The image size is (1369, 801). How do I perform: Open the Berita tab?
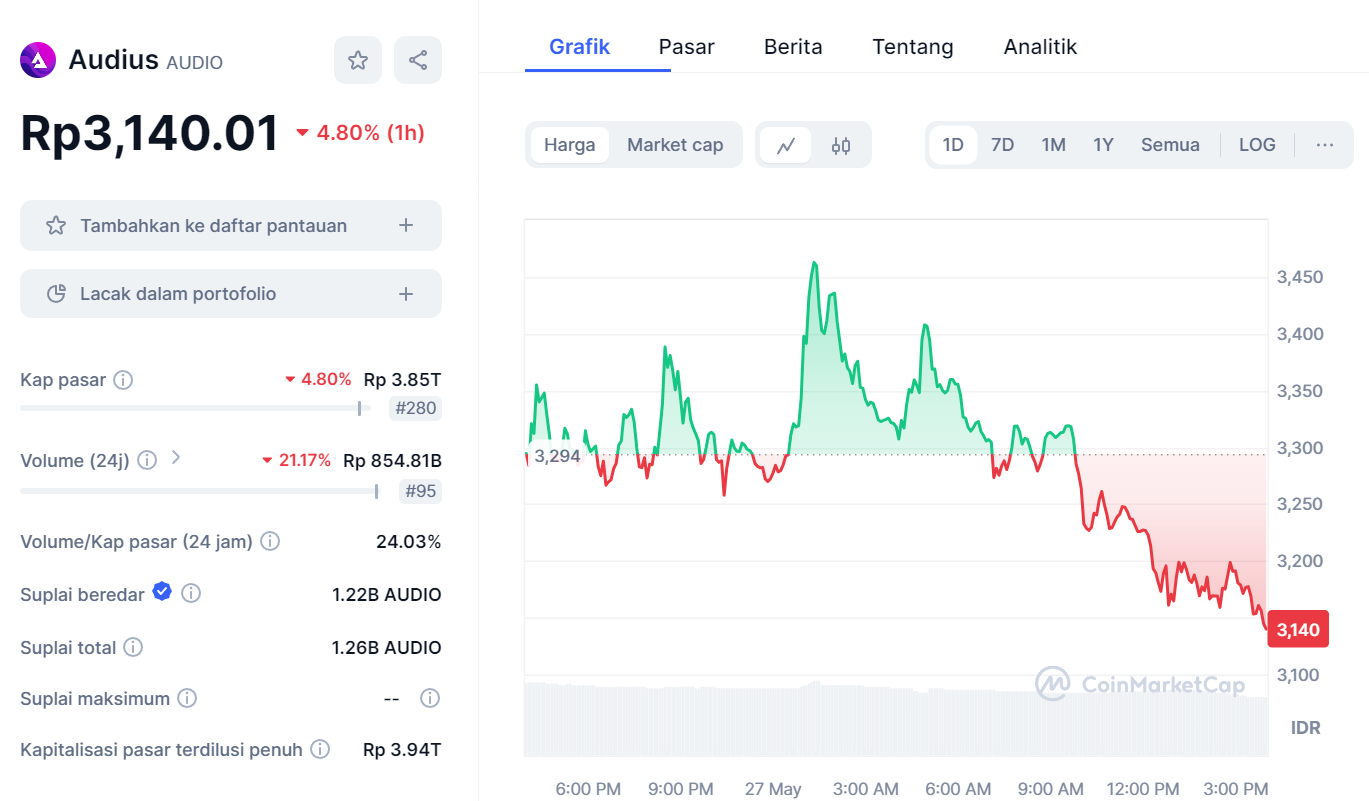pos(793,47)
